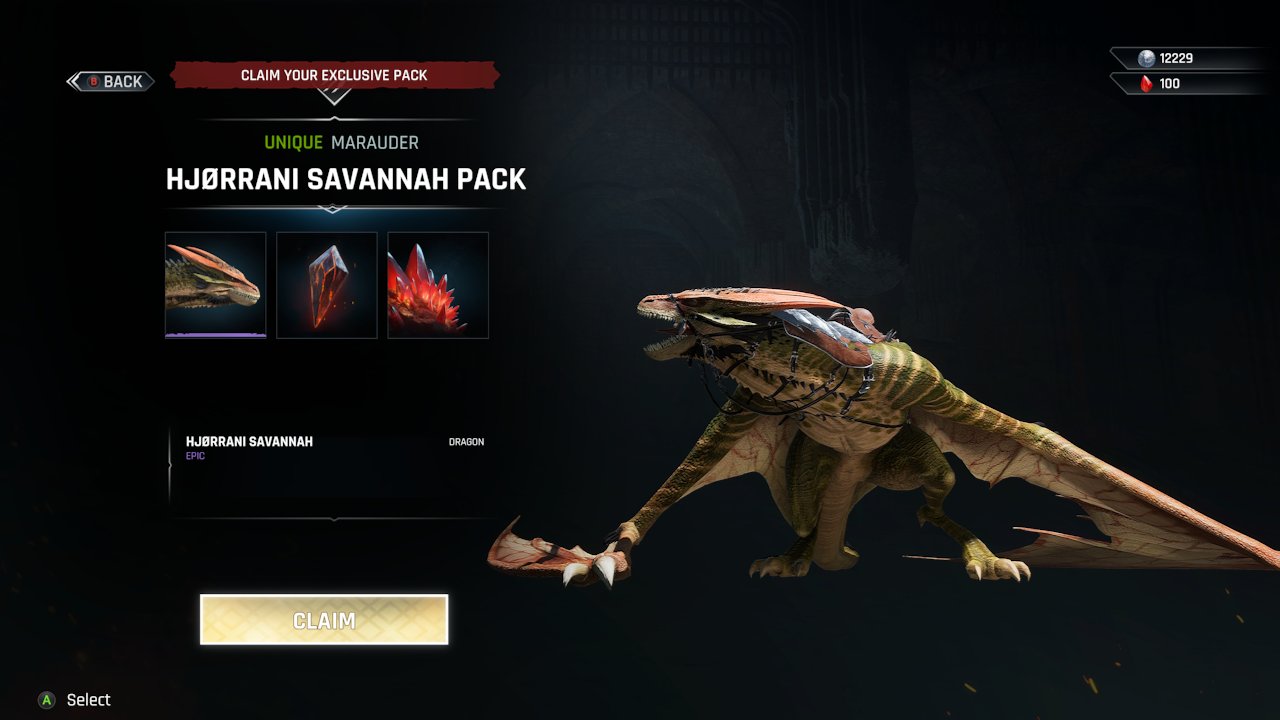1280x720 pixels.
Task: Click the red gem currency icon
Action: point(1146,84)
